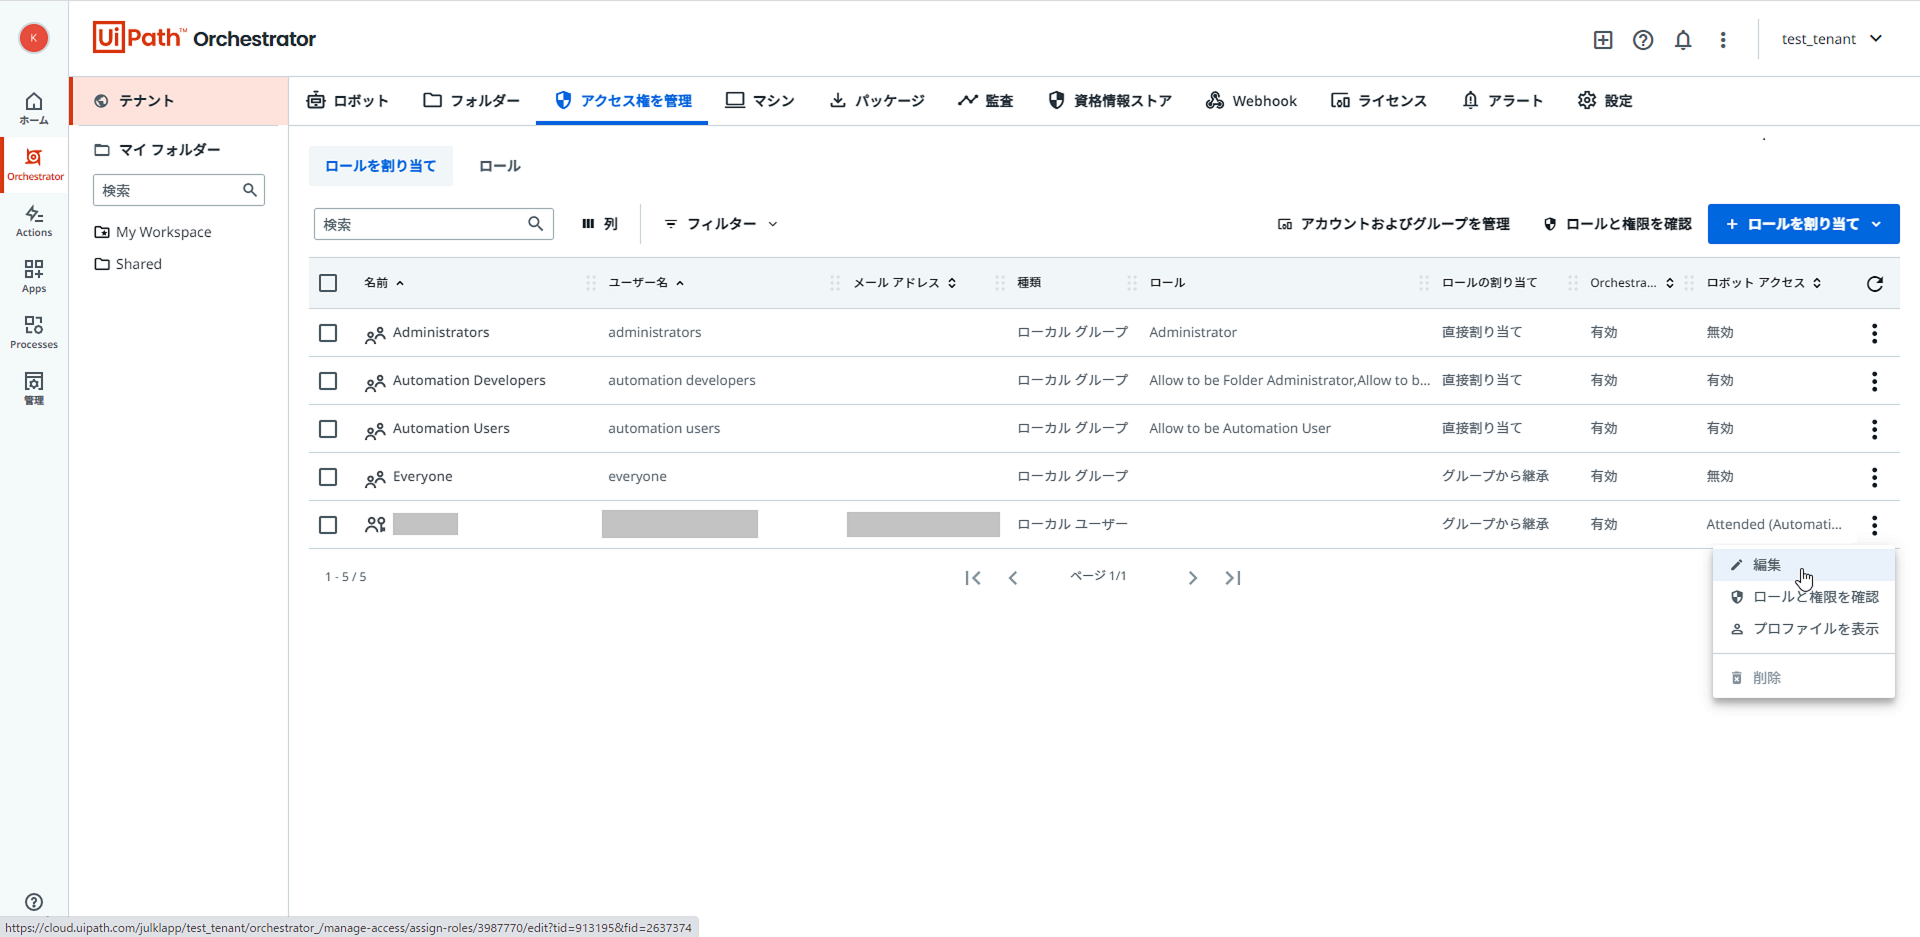Switch to the 監査 tab
Viewport: 1920px width, 937px height.
tap(986, 101)
